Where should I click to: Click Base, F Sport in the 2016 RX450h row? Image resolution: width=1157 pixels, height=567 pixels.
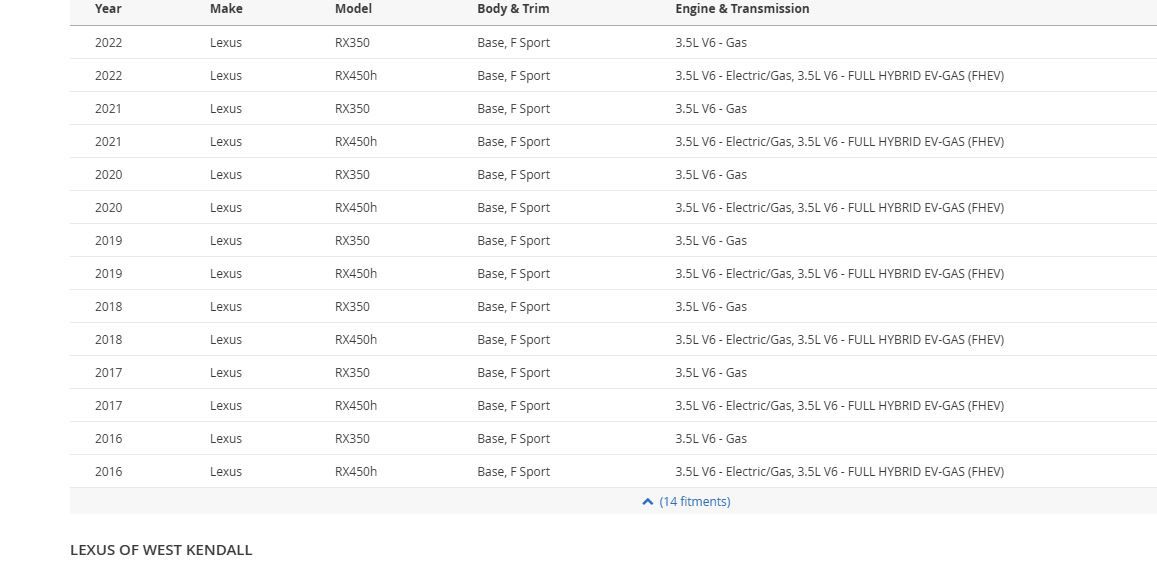point(513,472)
